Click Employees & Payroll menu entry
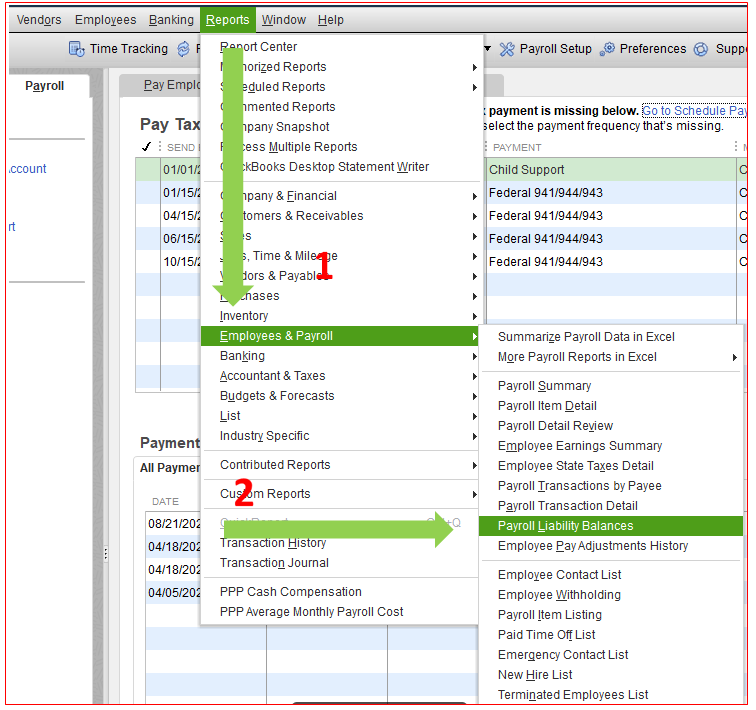 point(339,336)
